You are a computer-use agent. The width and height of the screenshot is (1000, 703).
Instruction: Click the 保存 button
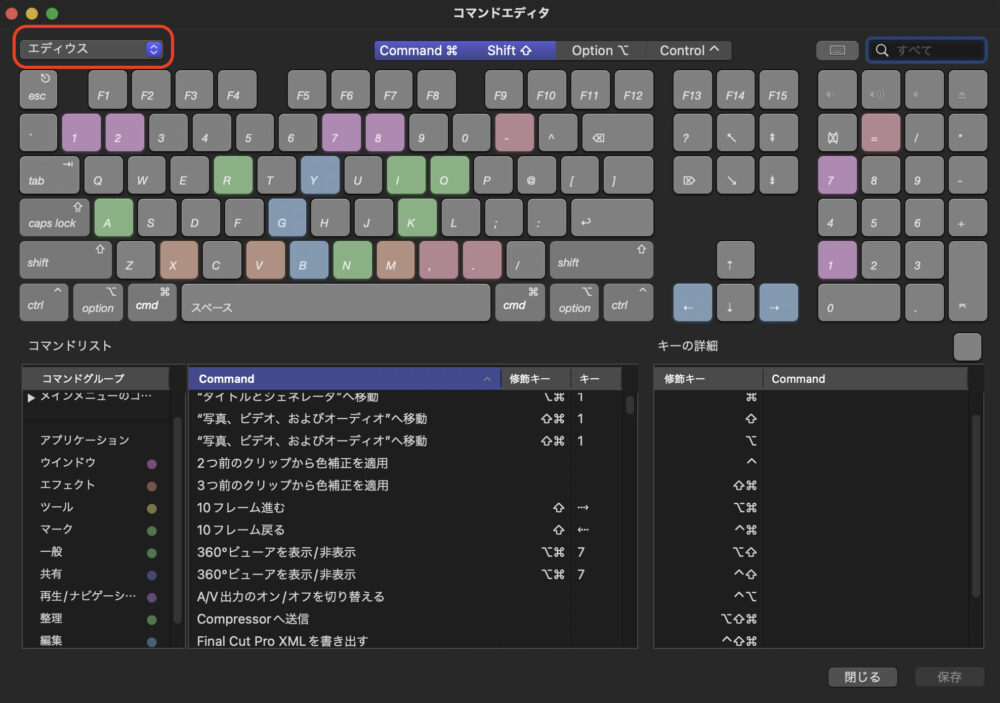[x=949, y=677]
